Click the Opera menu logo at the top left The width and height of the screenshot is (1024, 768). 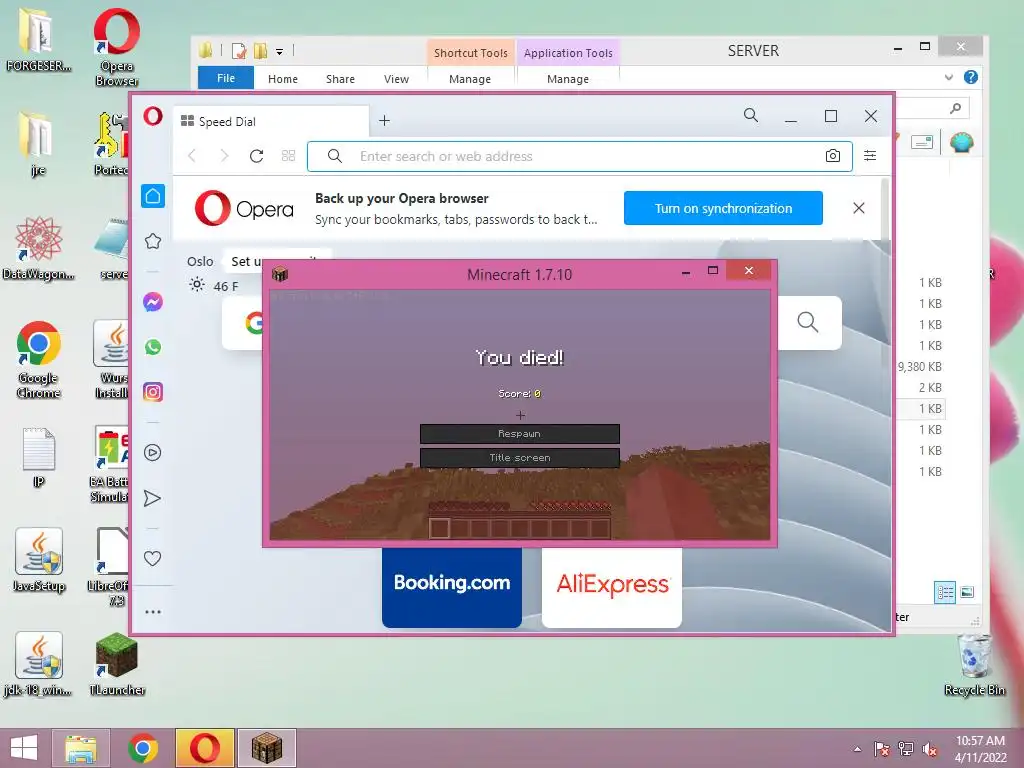click(x=153, y=116)
